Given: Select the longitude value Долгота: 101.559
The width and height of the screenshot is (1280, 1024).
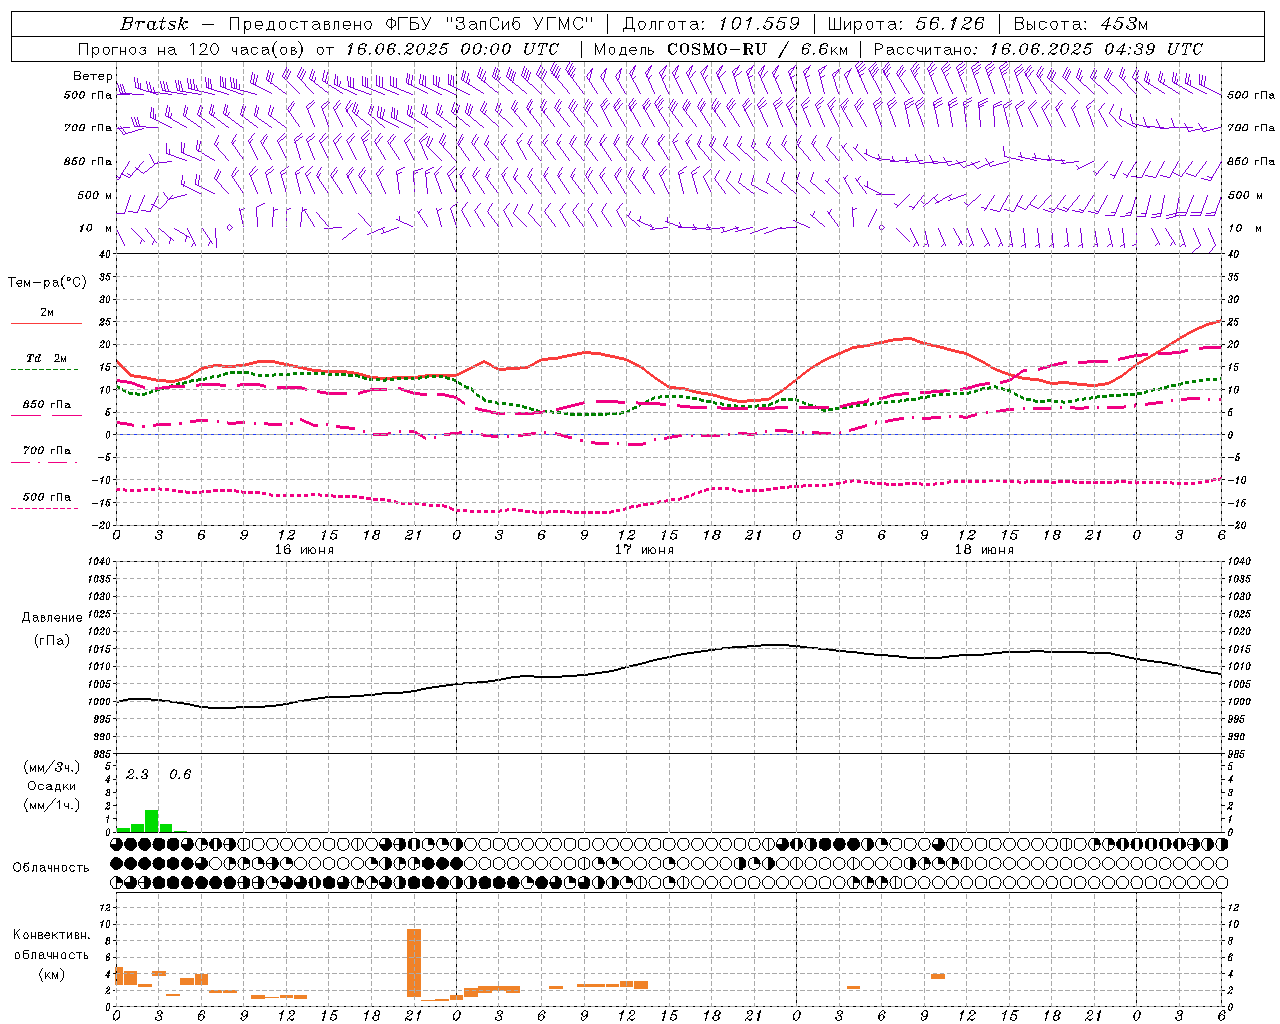Looking at the screenshot, I should 711,24.
